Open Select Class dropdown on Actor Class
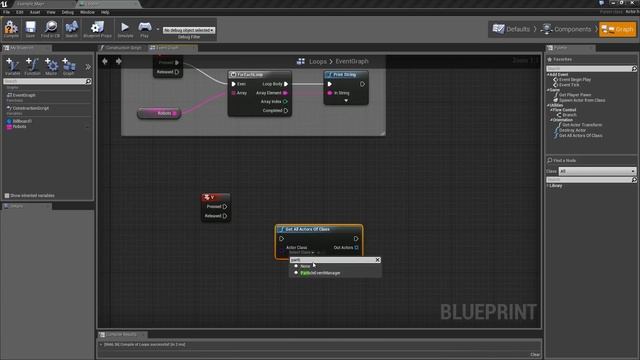This screenshot has height=360, width=640. 302,253
